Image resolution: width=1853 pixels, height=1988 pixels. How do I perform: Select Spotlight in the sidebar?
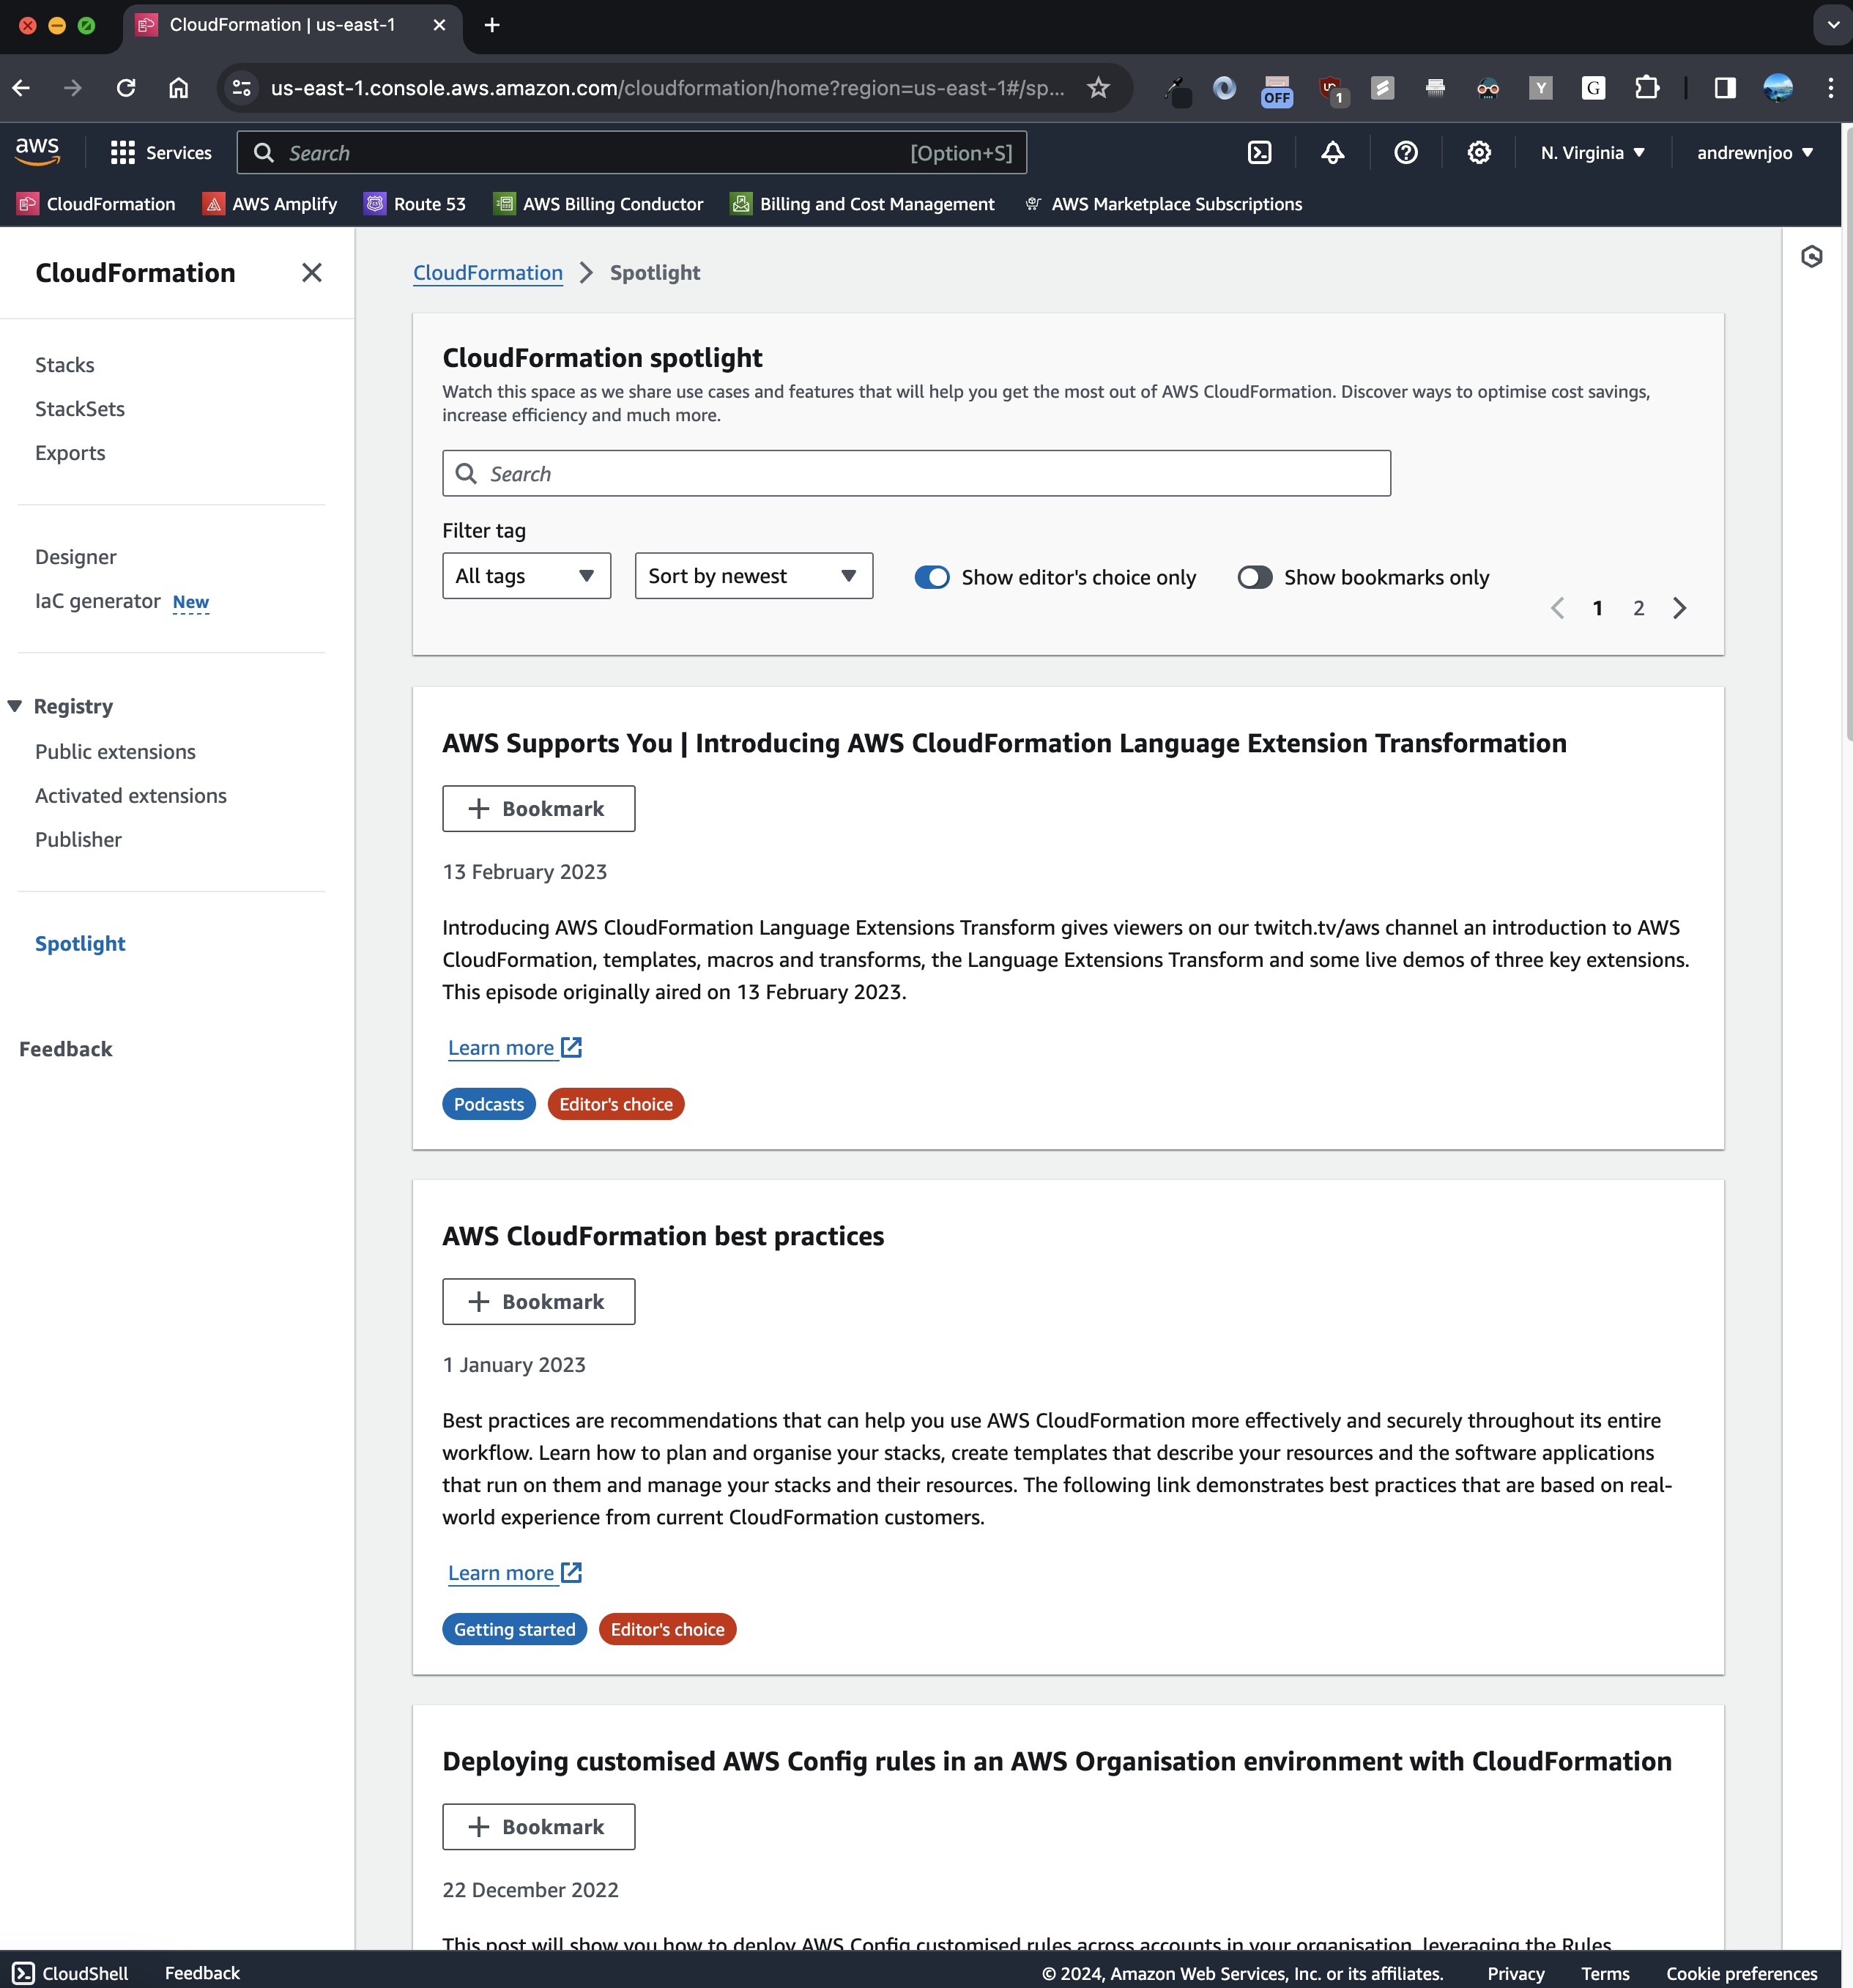[80, 944]
